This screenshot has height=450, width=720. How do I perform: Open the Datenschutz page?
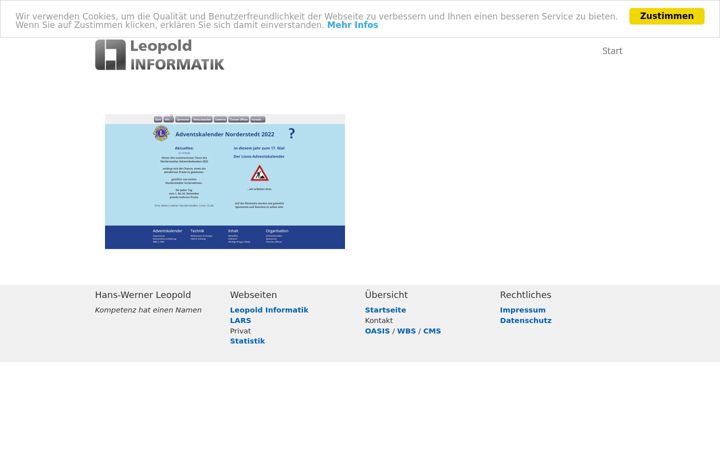tap(526, 321)
